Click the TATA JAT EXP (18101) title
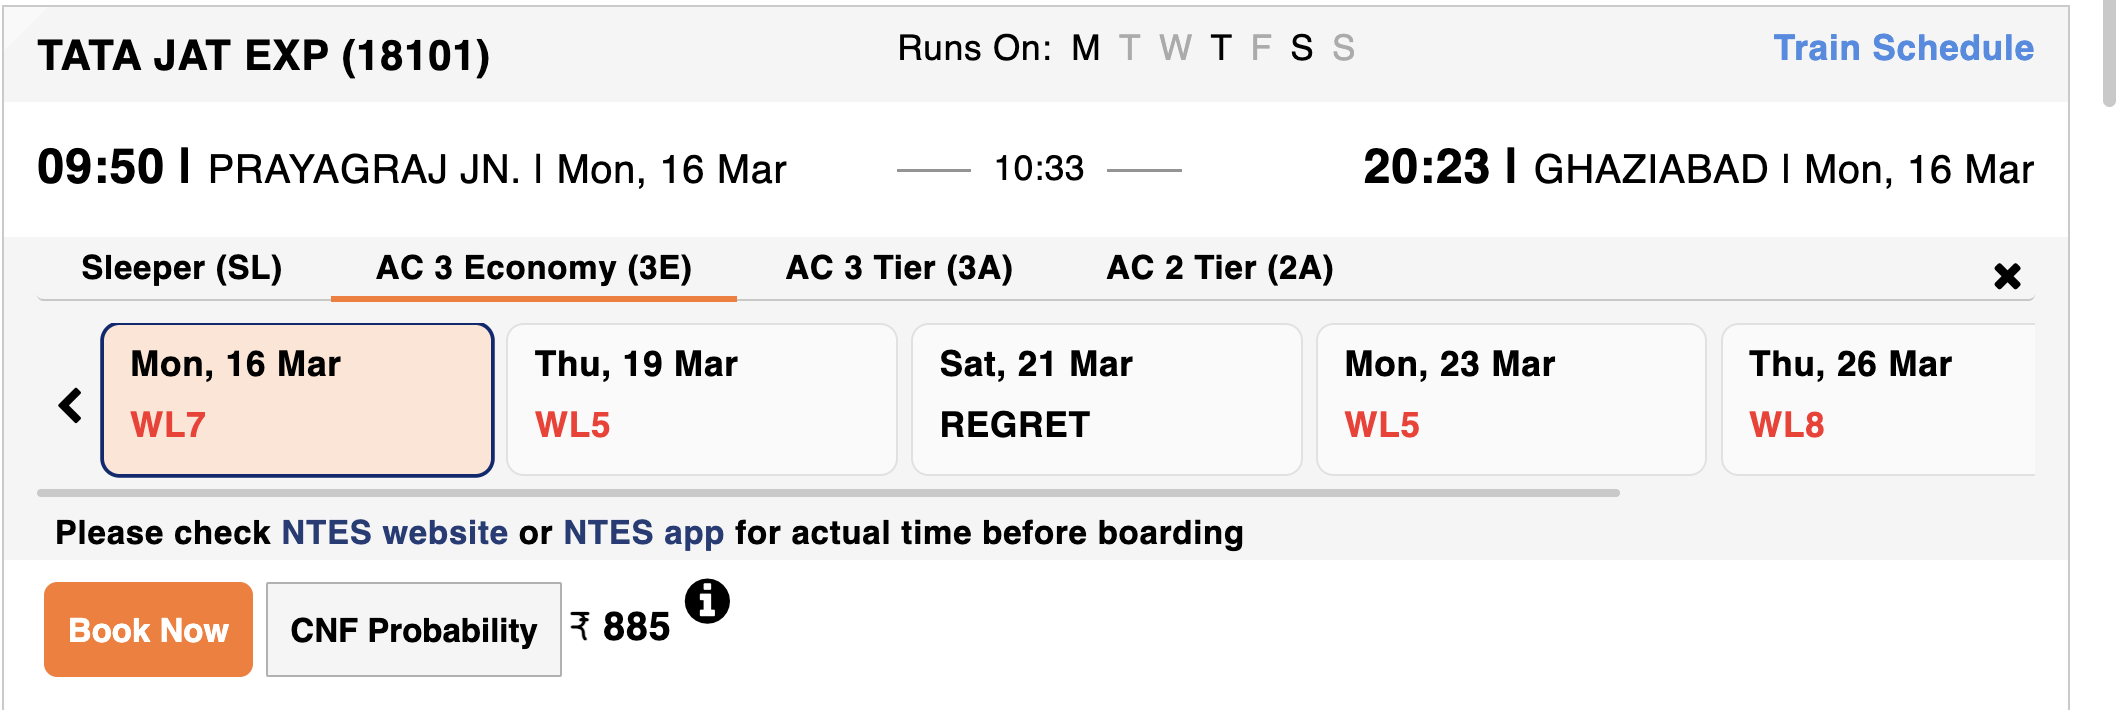 (x=263, y=55)
